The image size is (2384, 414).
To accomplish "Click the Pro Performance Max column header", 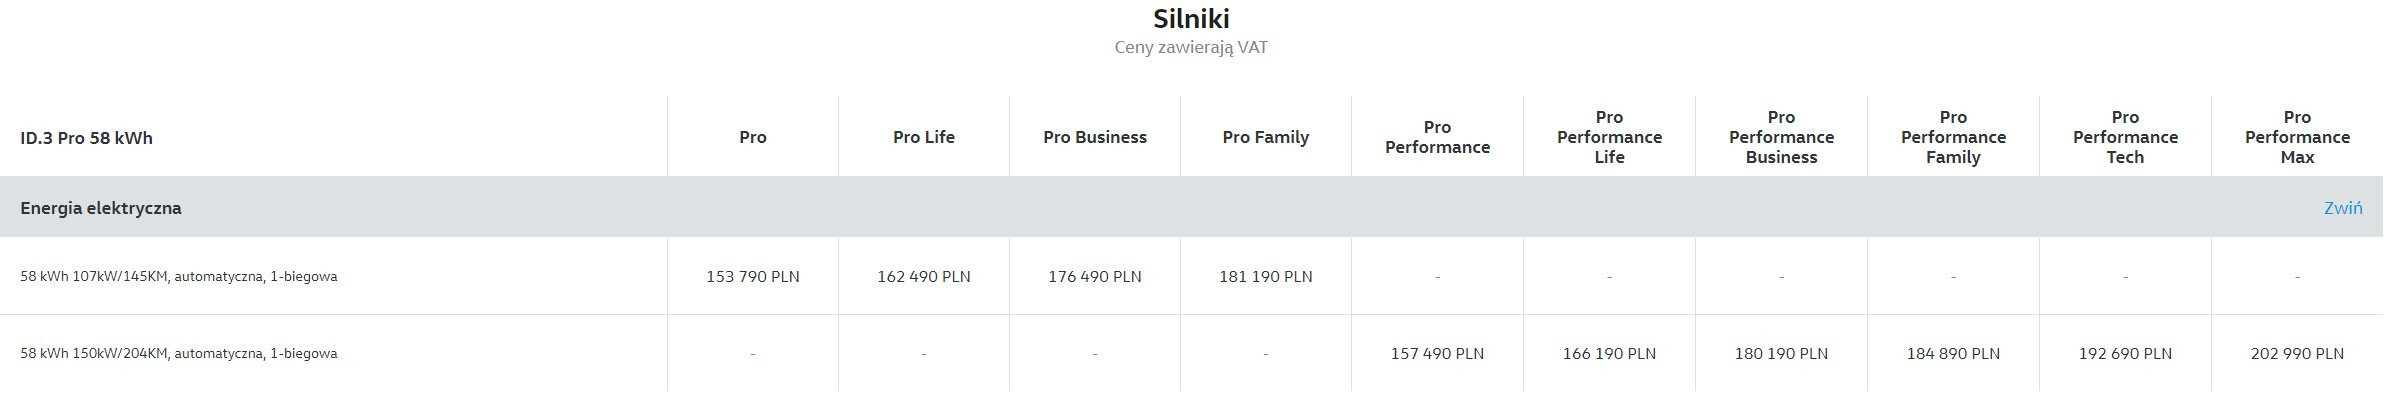I will 2297,137.
